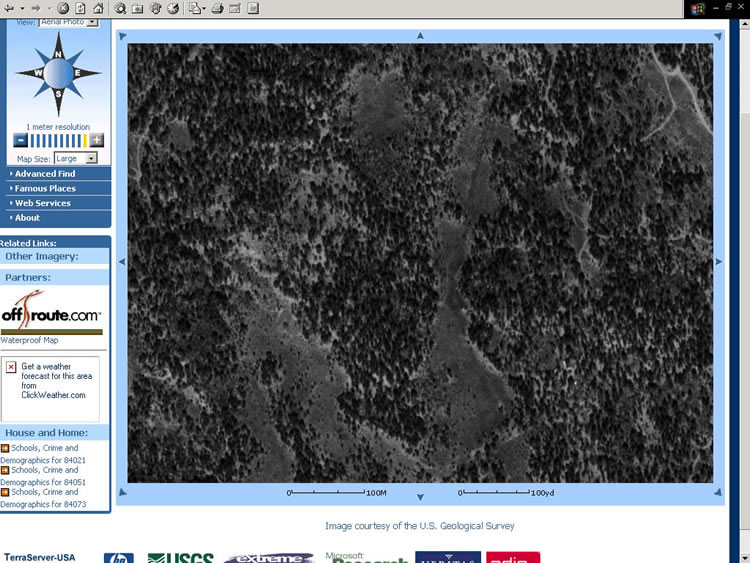This screenshot has height=563, width=750.
Task: Go to the Home page icon
Action: point(98,8)
